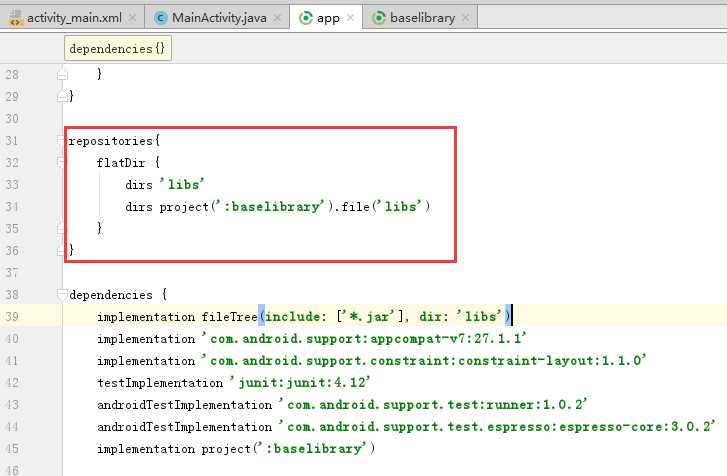Click the test:runner:1.0.2 dependency string
The width and height of the screenshot is (727, 476).
433,405
